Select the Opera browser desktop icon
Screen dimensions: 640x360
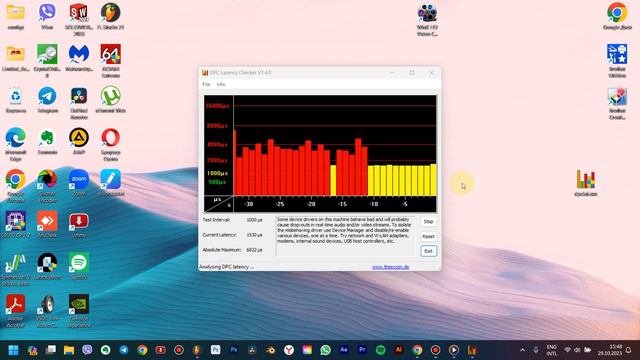tap(111, 144)
